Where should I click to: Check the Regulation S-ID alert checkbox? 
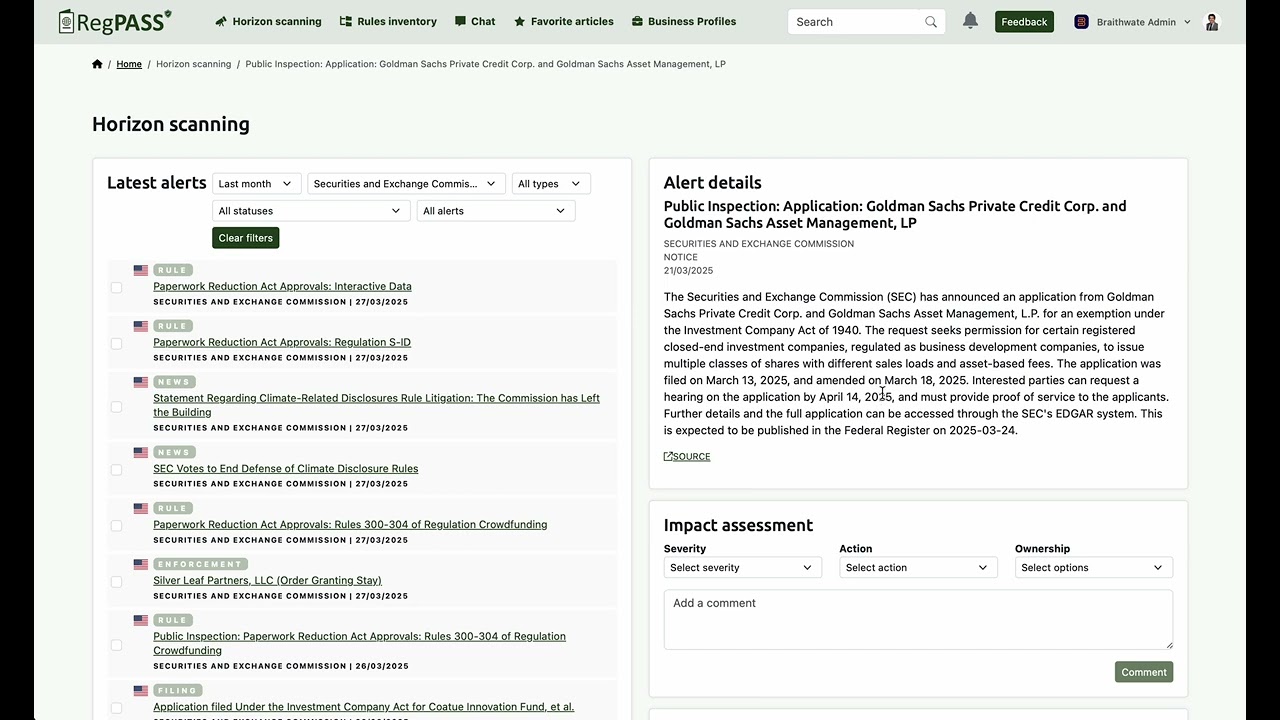pyautogui.click(x=116, y=343)
